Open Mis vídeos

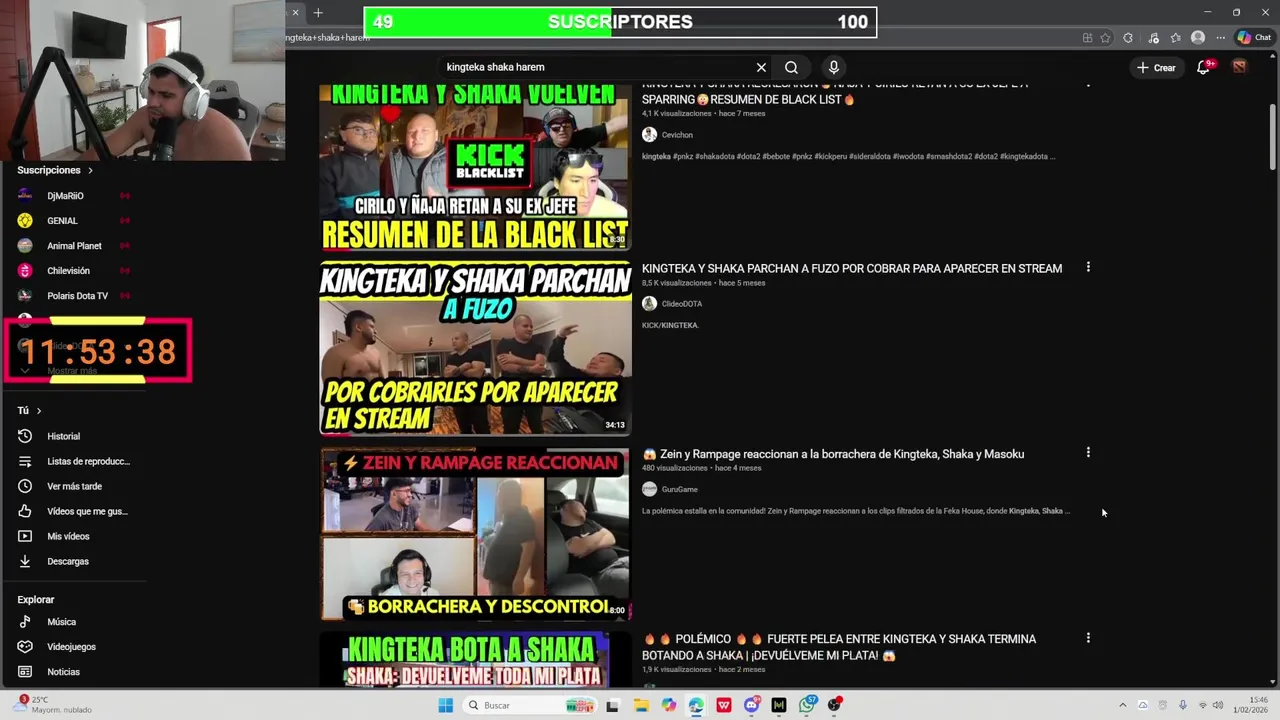tap(75, 536)
